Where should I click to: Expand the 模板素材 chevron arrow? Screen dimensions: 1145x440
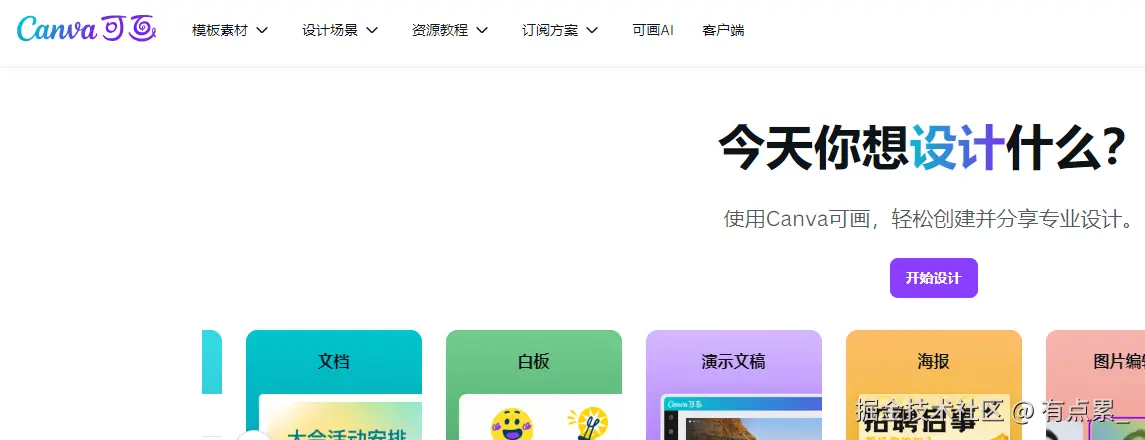click(261, 31)
